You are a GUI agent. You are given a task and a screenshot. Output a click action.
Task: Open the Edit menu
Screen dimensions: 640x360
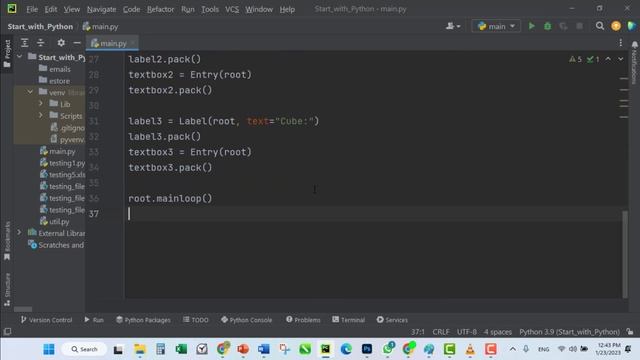tap(51, 9)
